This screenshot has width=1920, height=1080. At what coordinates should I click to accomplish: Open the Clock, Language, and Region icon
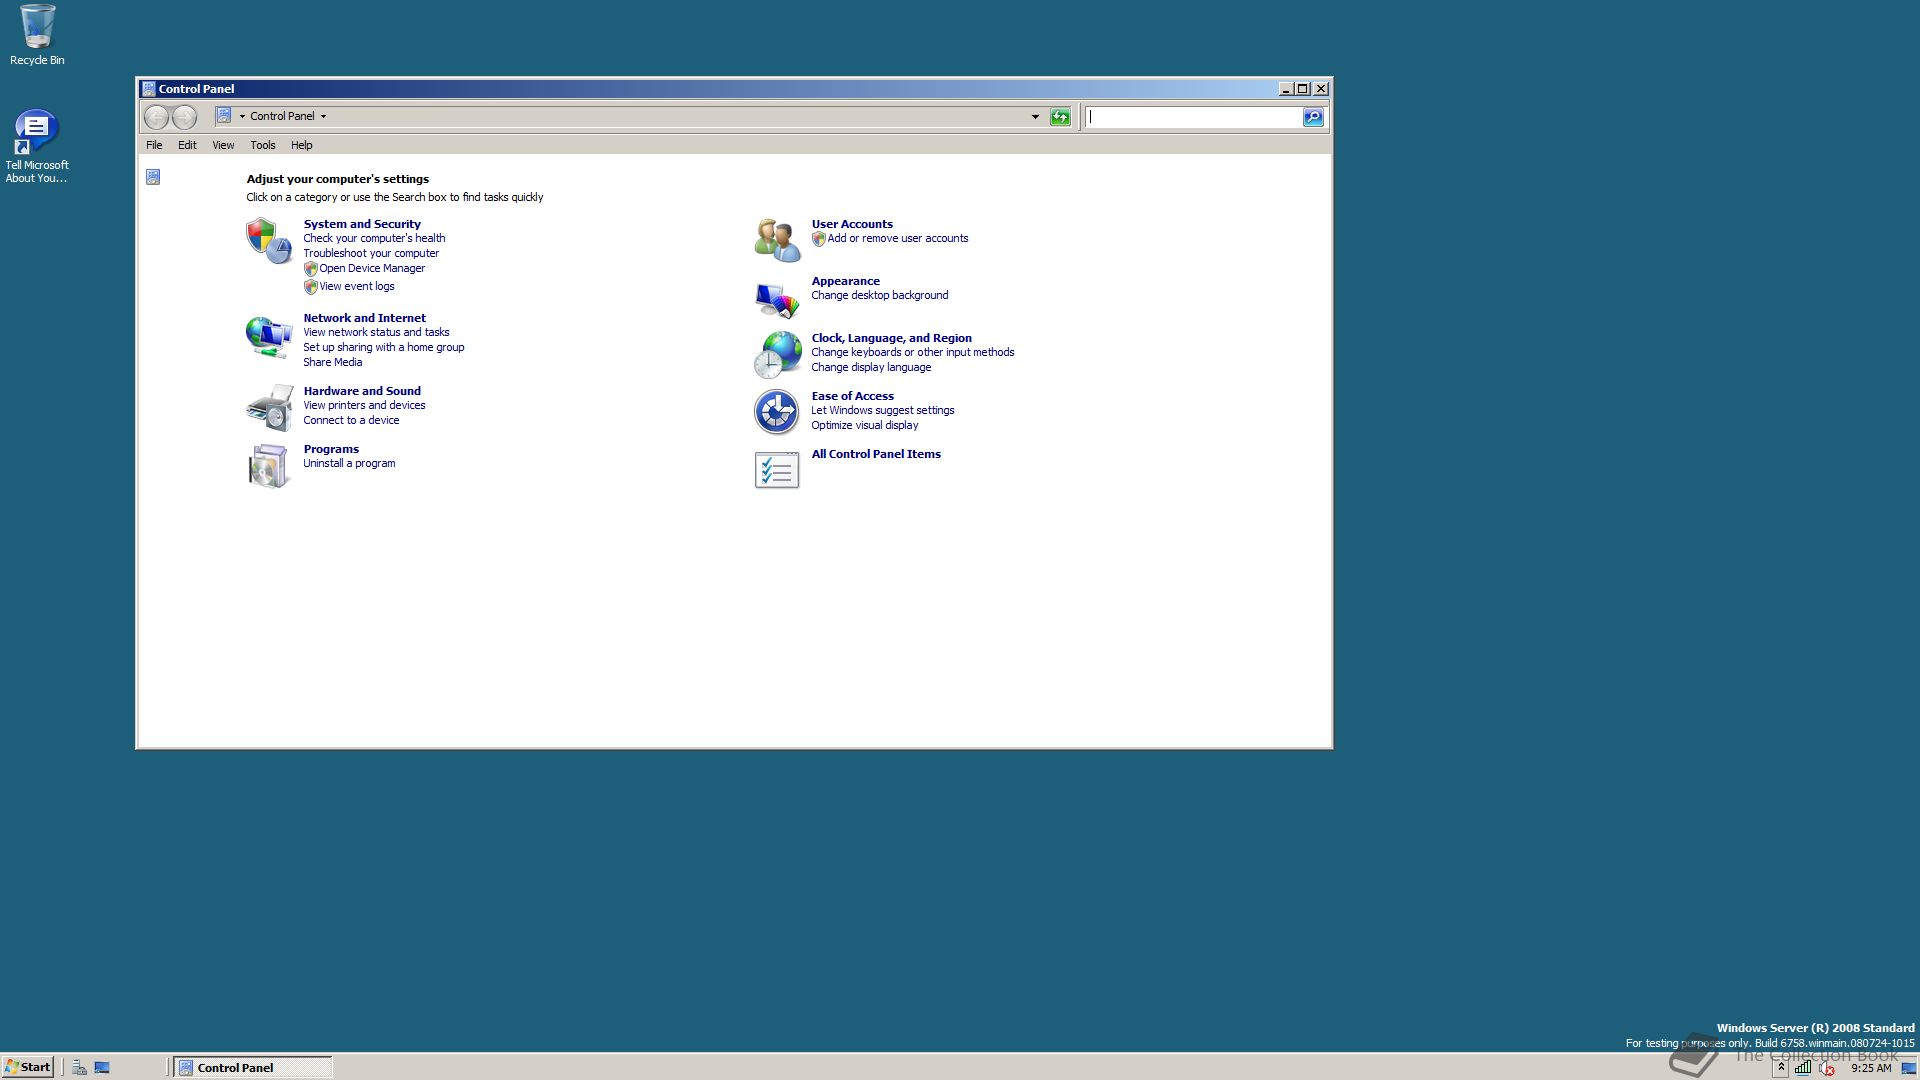point(777,355)
